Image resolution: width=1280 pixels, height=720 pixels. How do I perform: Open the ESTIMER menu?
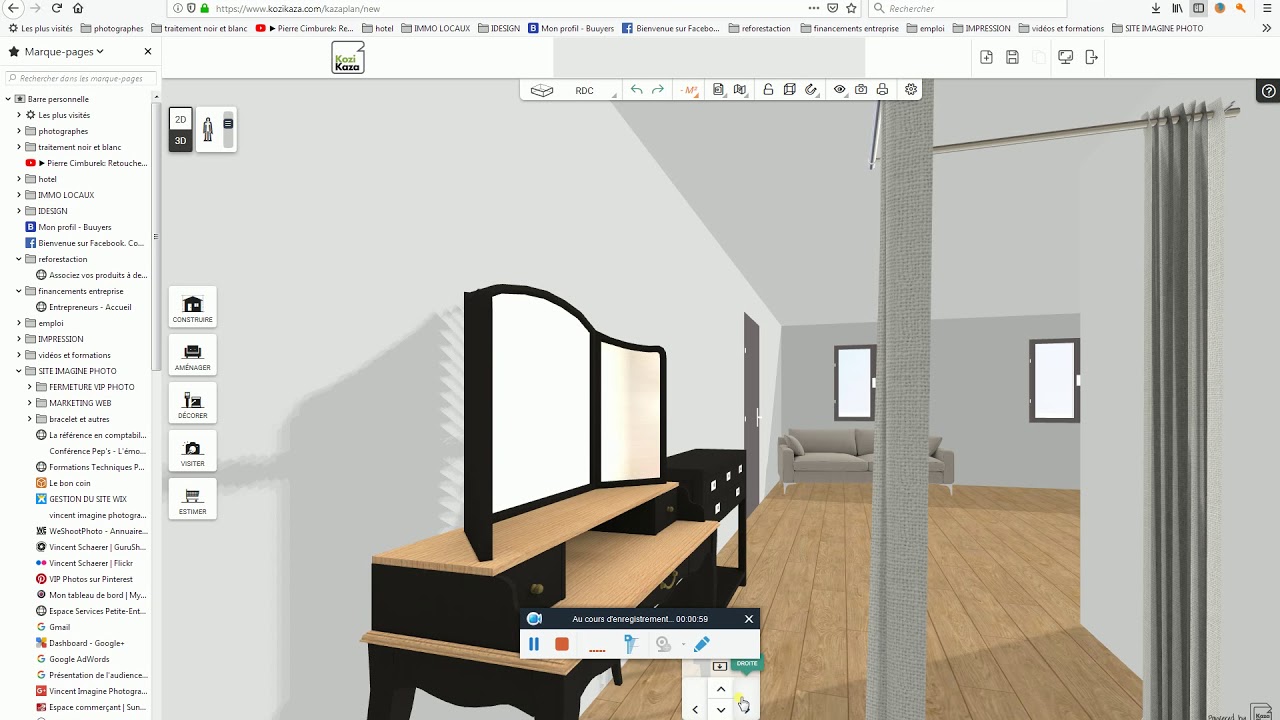click(x=192, y=501)
